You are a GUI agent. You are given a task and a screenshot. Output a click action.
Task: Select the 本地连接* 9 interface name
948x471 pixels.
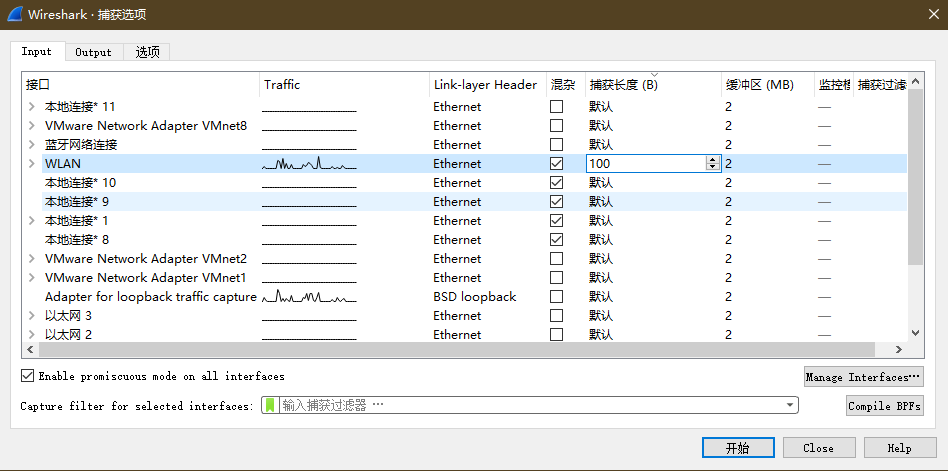77,202
